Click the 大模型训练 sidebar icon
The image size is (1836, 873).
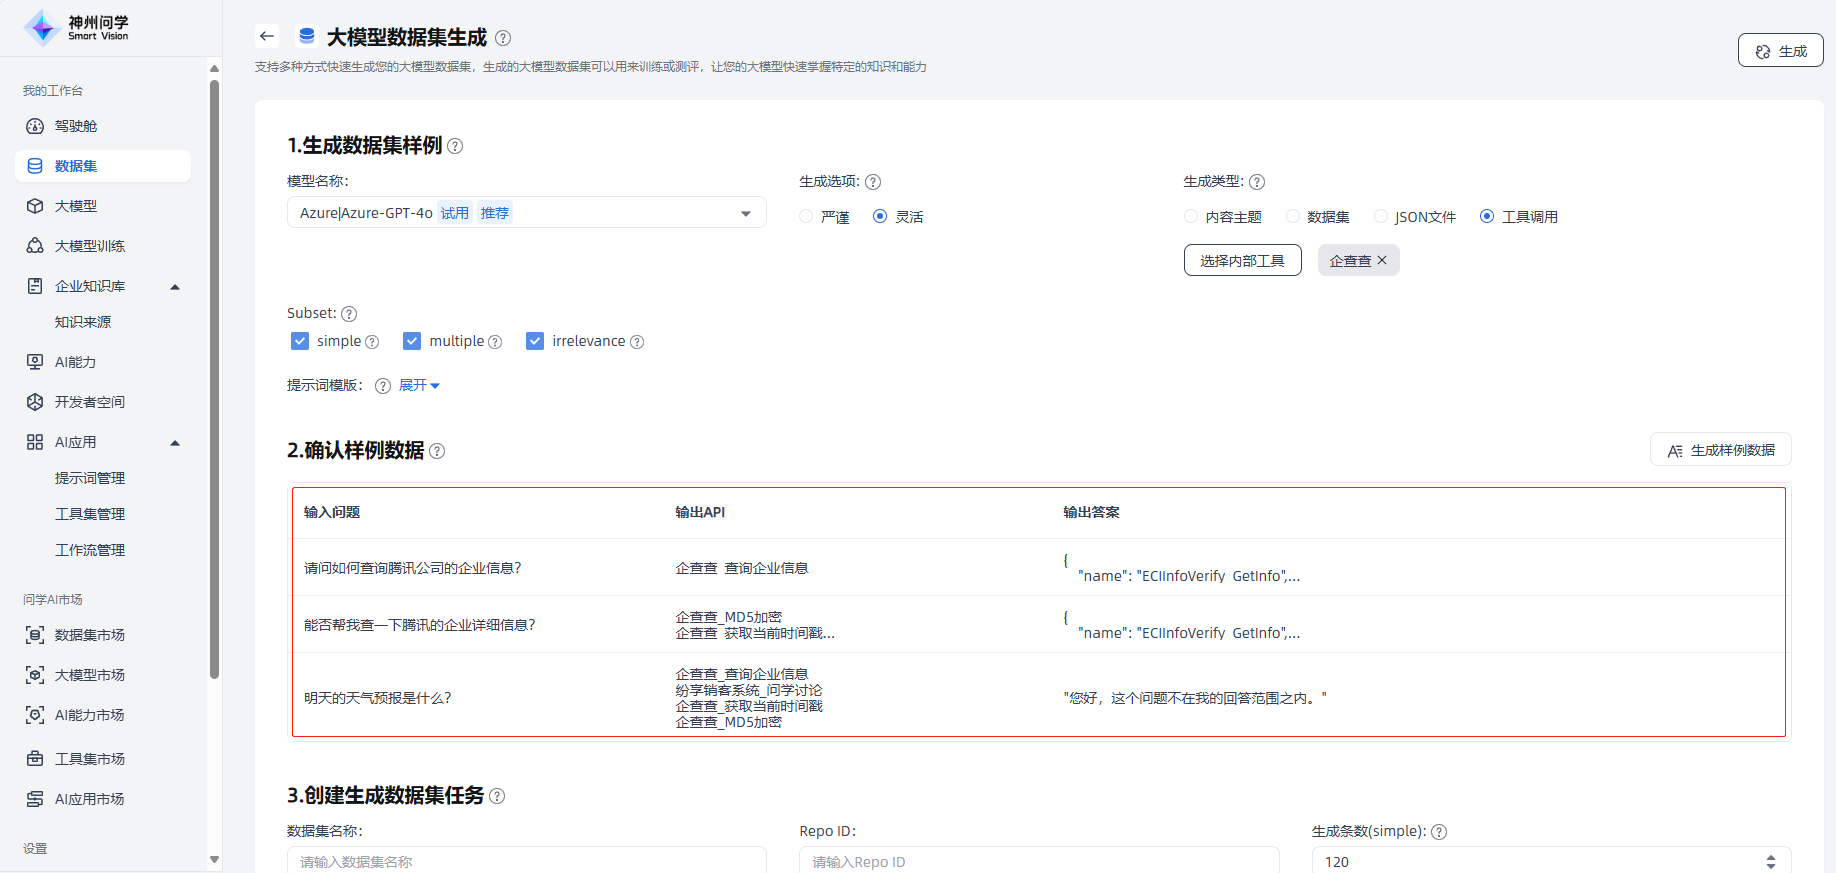35,246
